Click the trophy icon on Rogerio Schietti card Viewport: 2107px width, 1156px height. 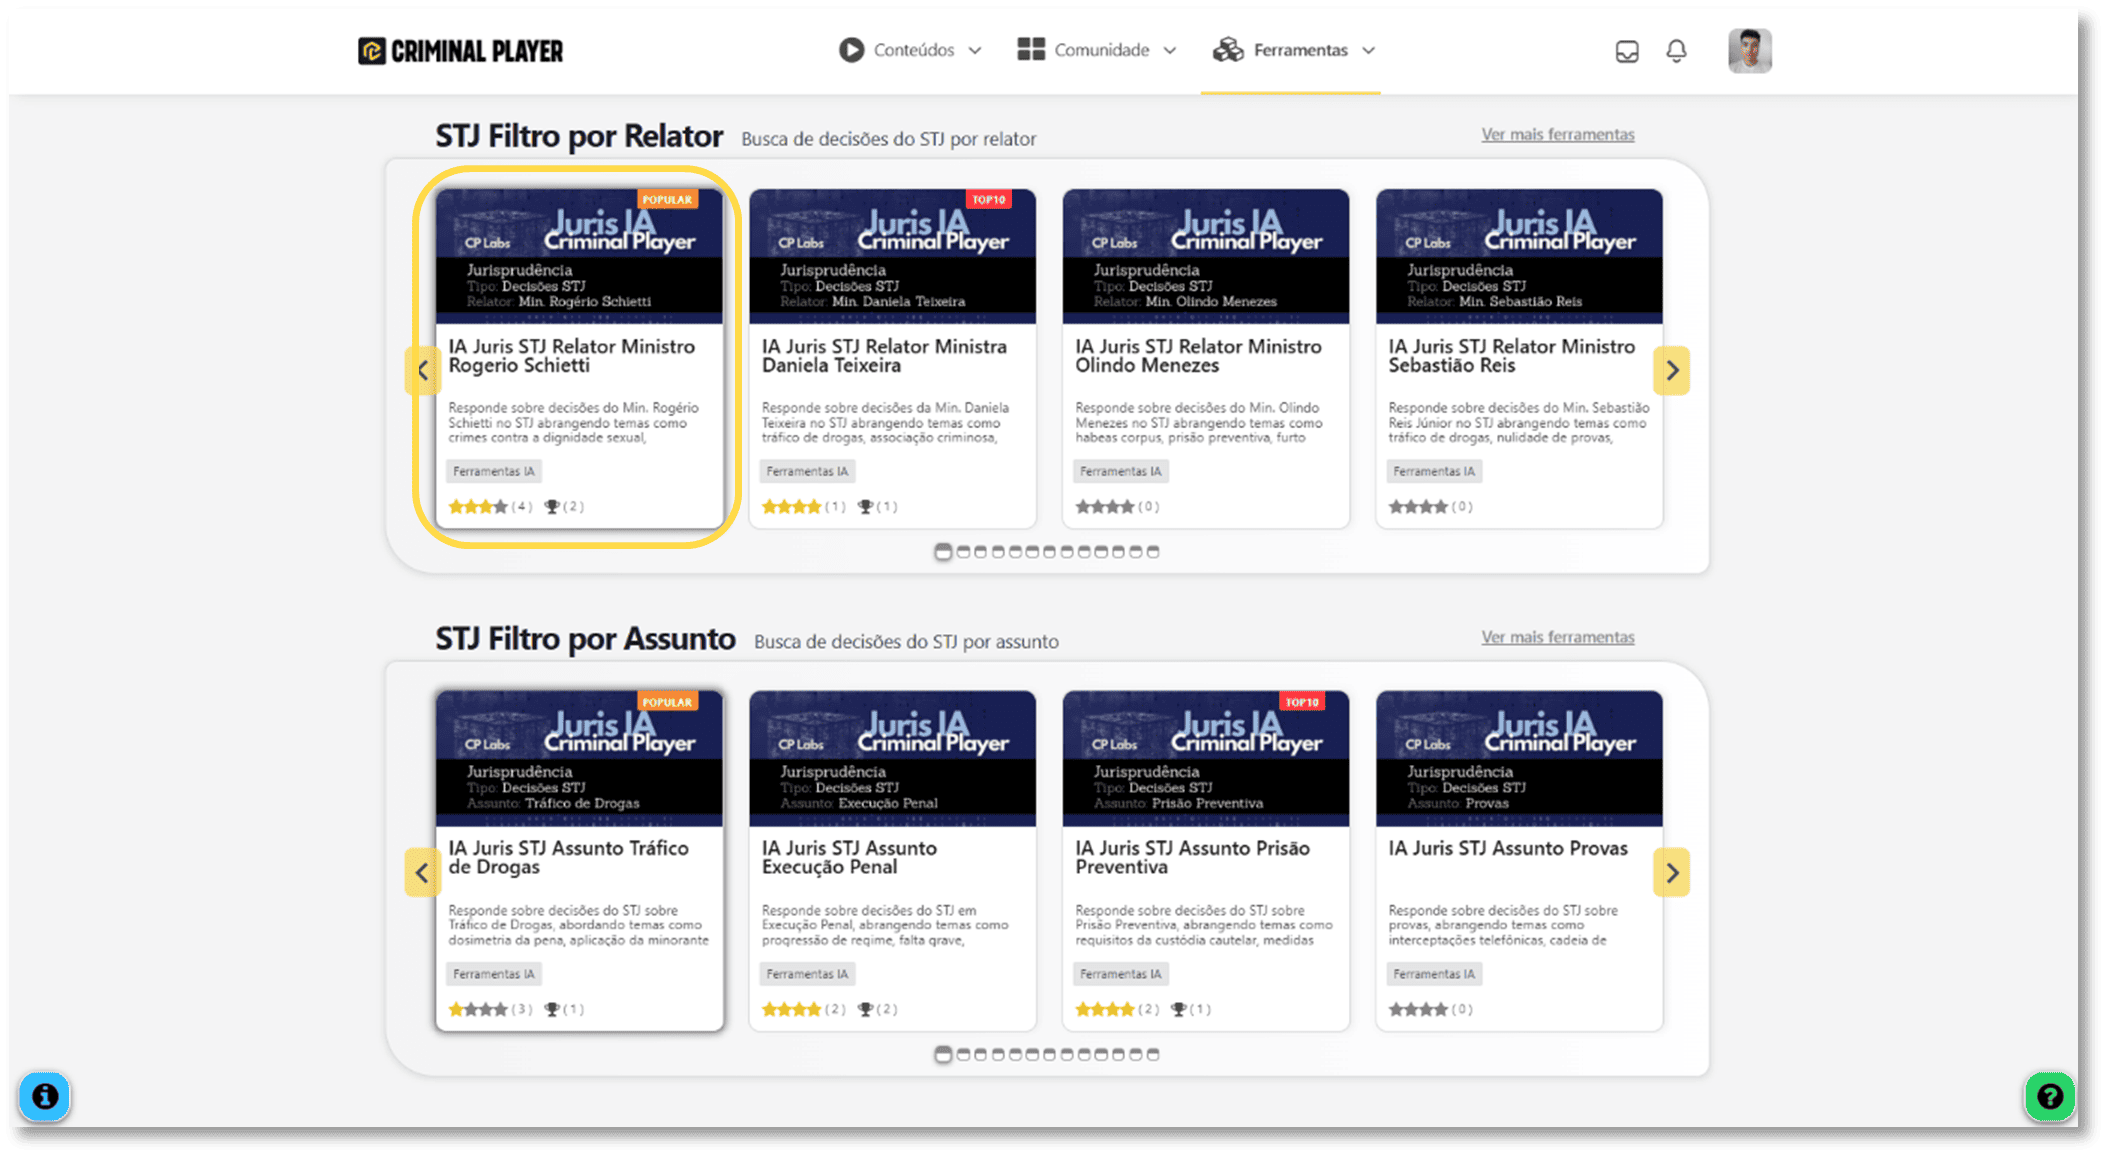(552, 507)
